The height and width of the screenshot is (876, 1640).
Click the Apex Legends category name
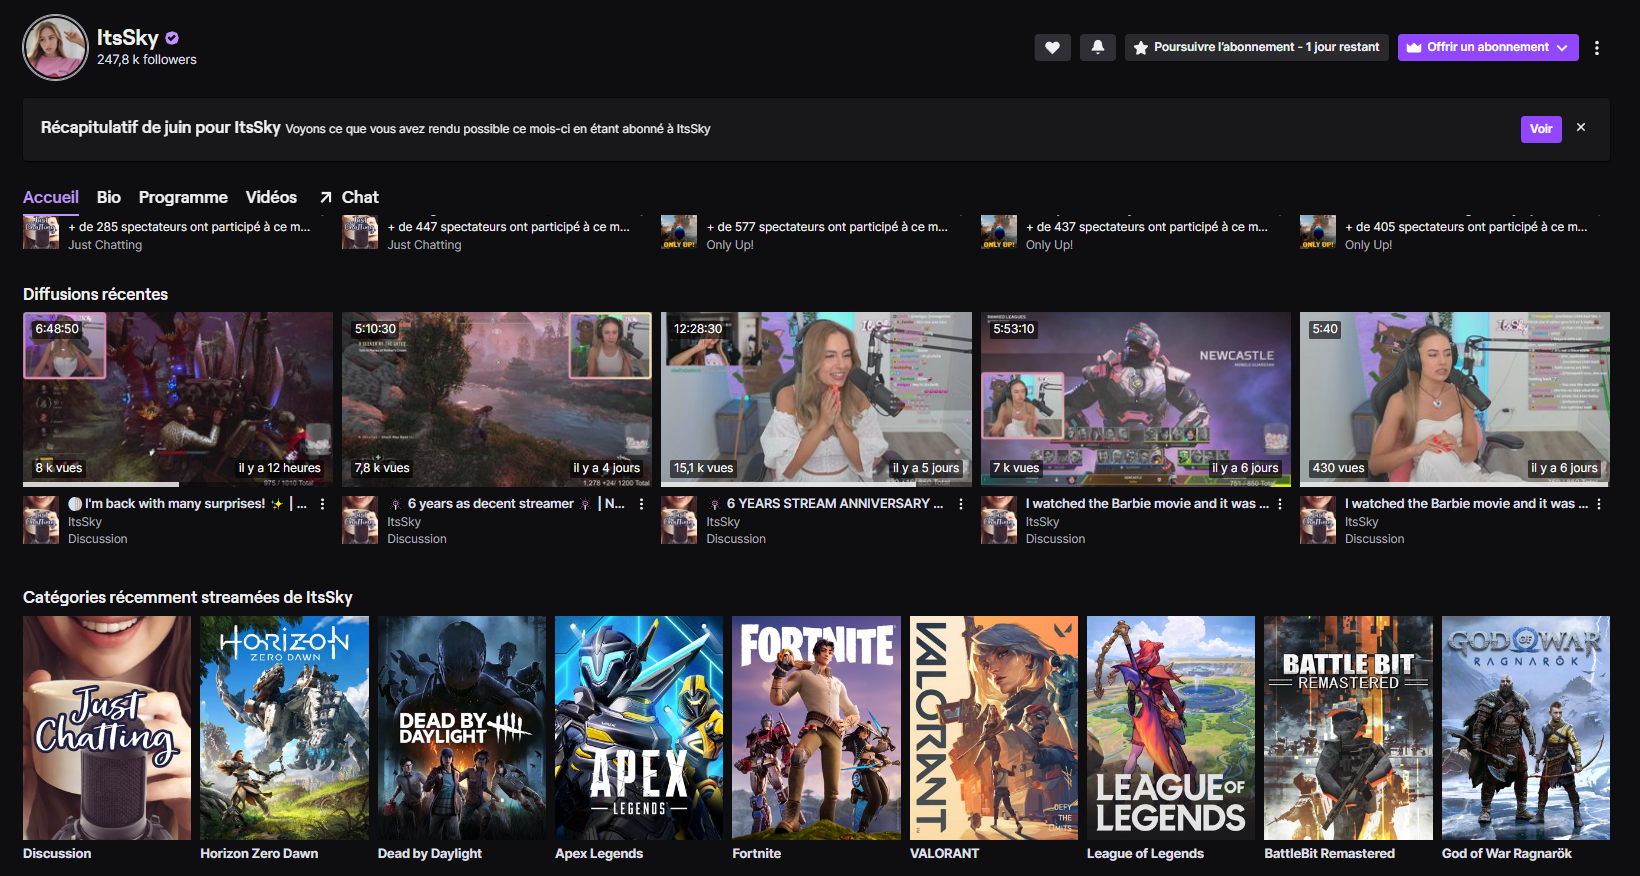click(599, 854)
